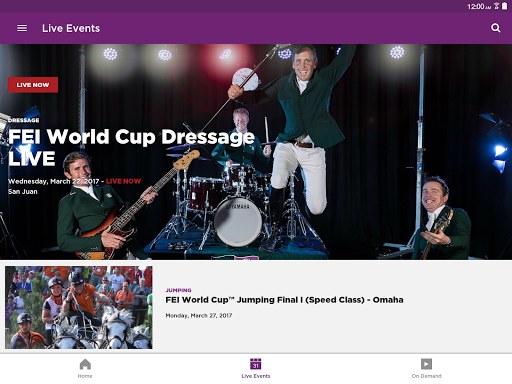Click the Wi-Fi signal status icon
The height and width of the screenshot is (384, 512).
pyautogui.click(x=497, y=6)
